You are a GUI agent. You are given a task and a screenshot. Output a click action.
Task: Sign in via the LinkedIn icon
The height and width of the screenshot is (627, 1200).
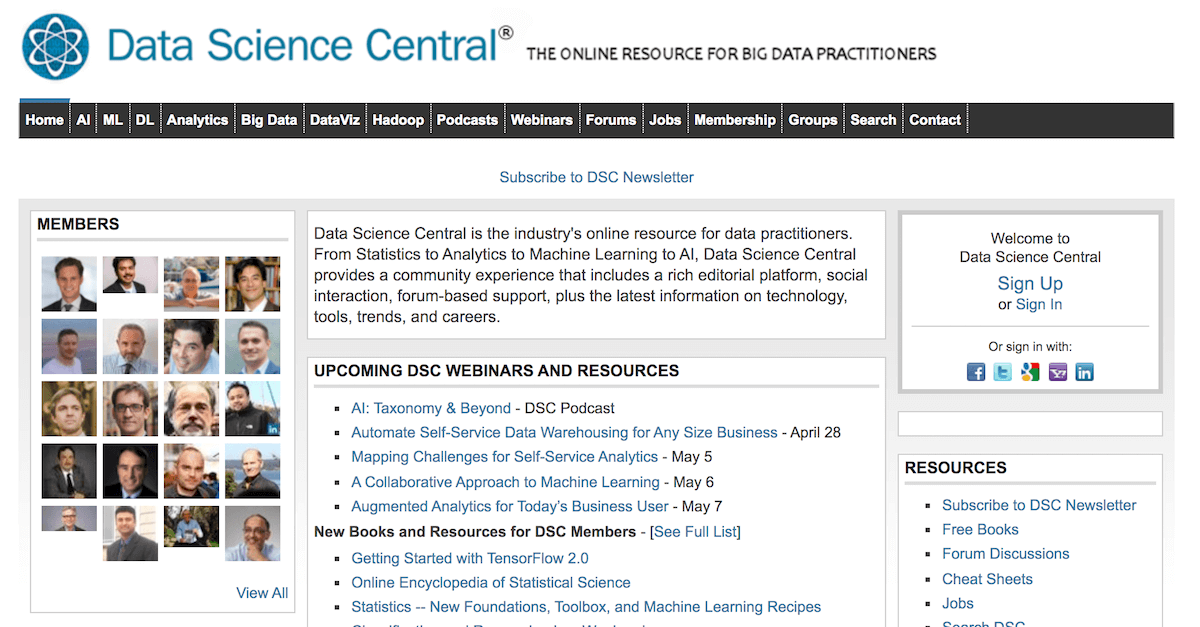click(1084, 371)
